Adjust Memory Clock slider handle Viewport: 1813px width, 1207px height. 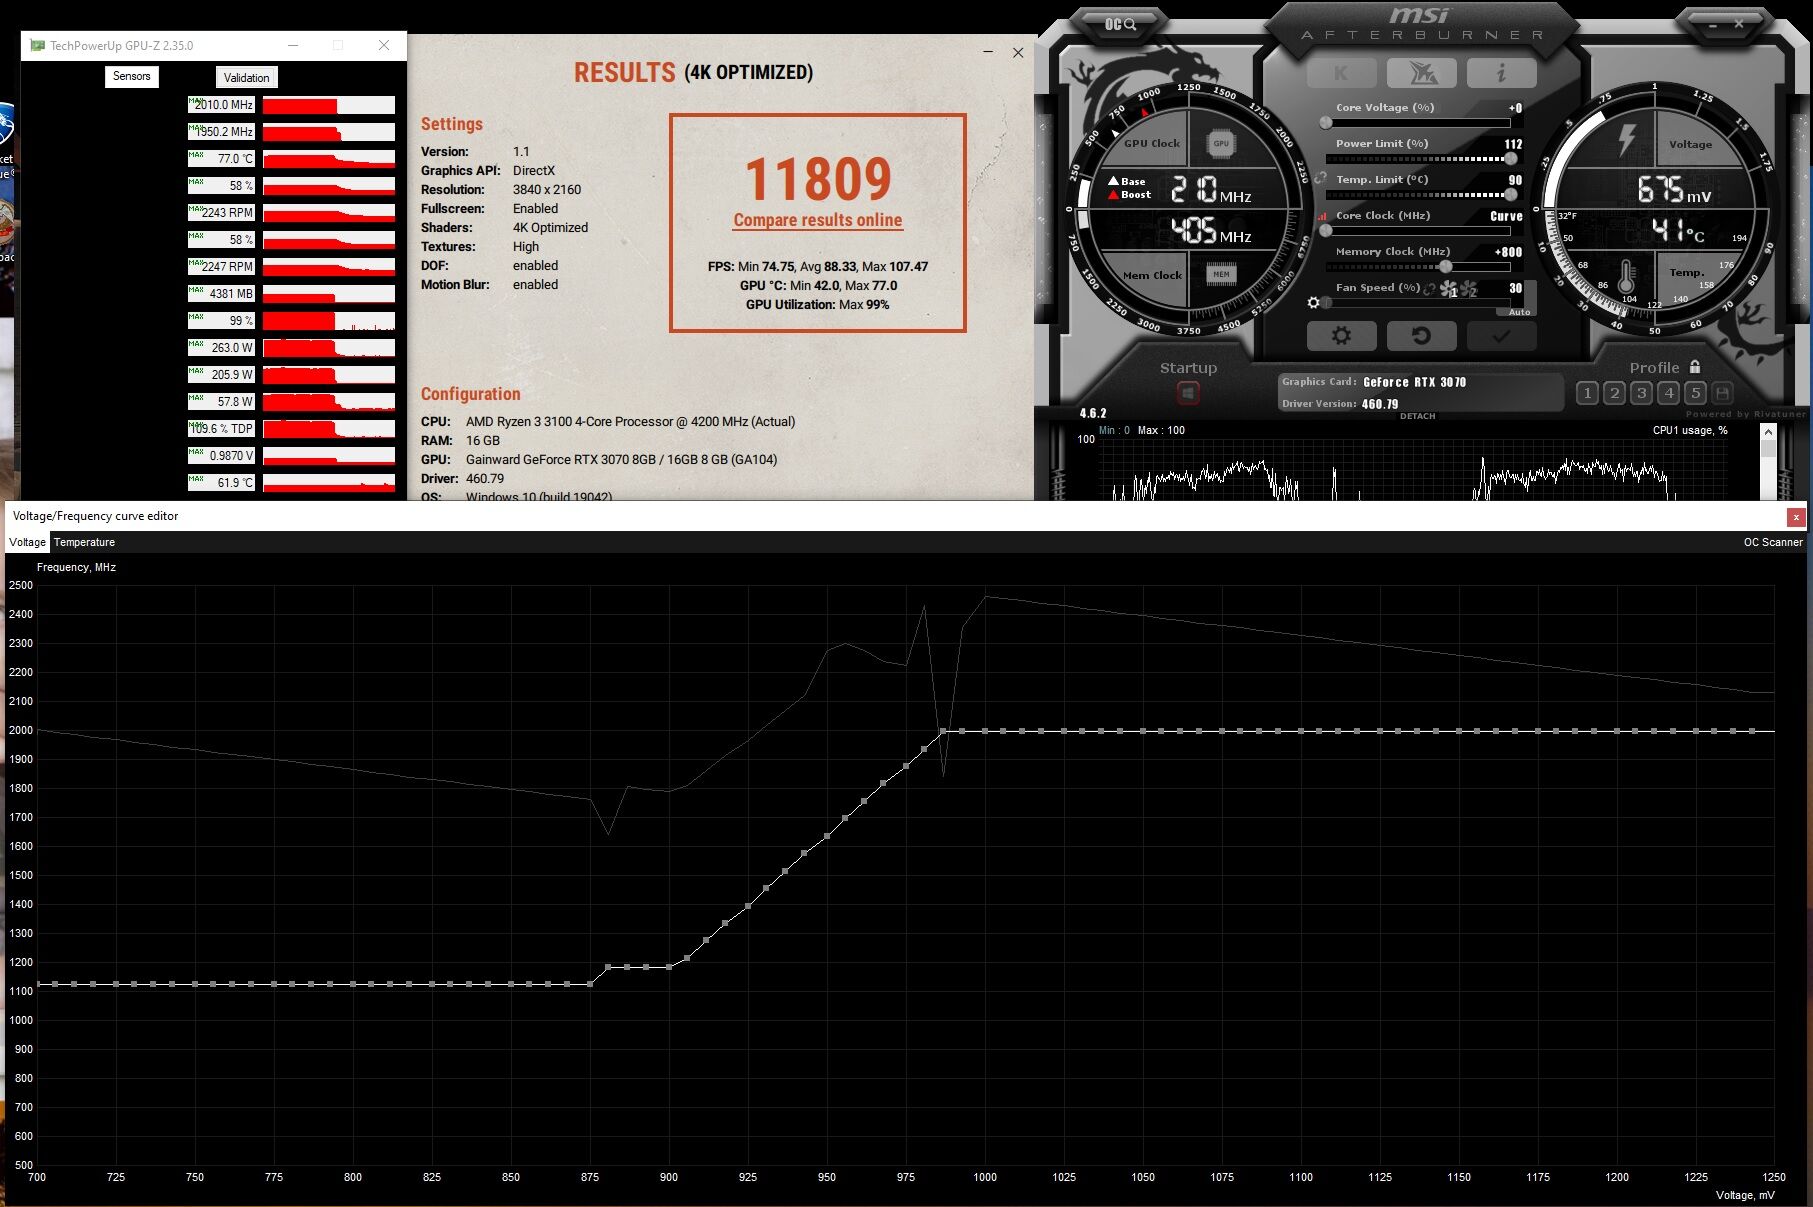point(1446,267)
